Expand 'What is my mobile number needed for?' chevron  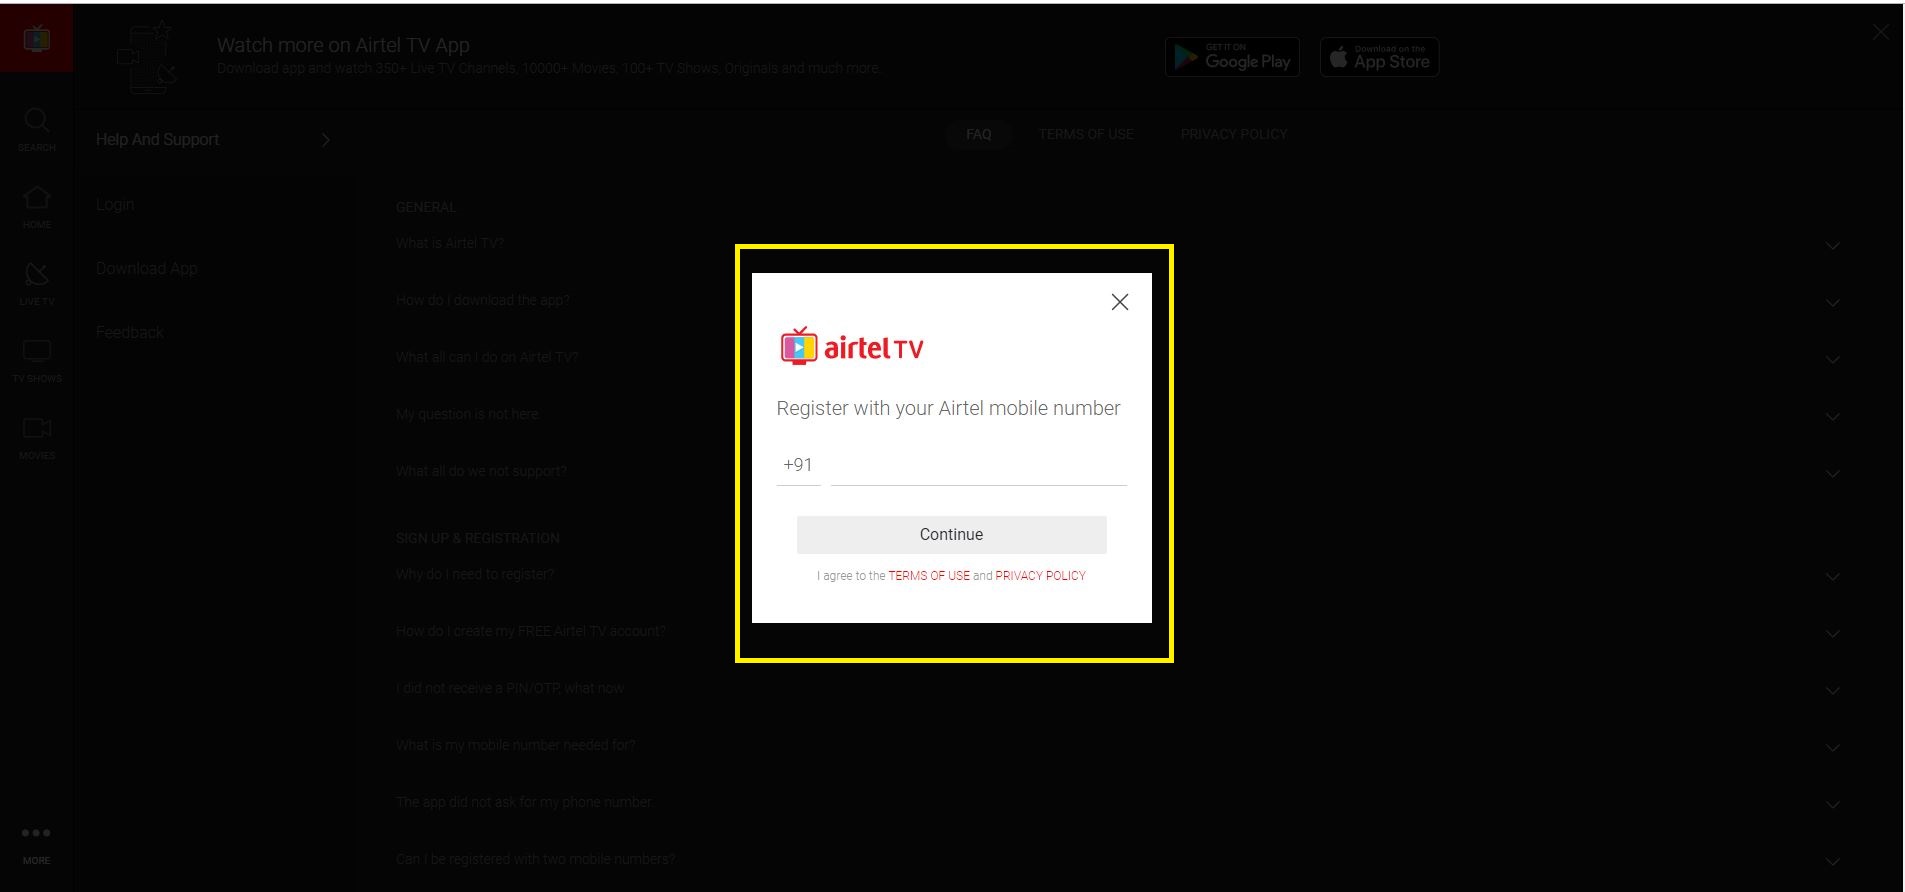[1832, 747]
